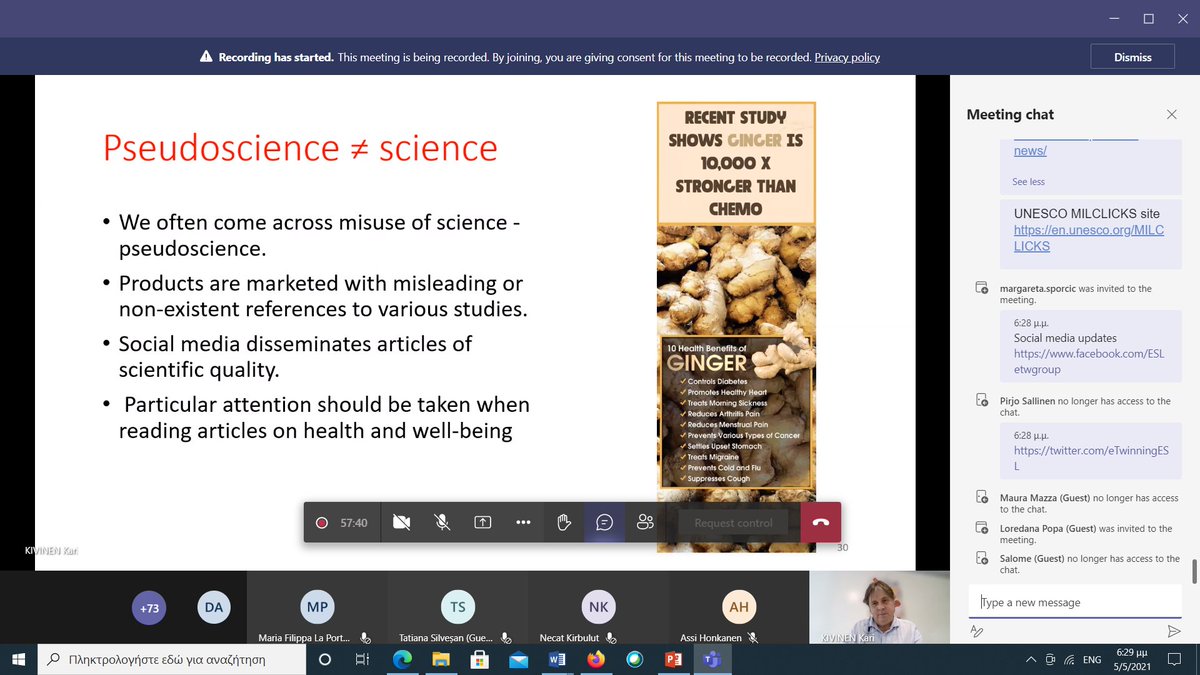Raise your hand

point(562,521)
